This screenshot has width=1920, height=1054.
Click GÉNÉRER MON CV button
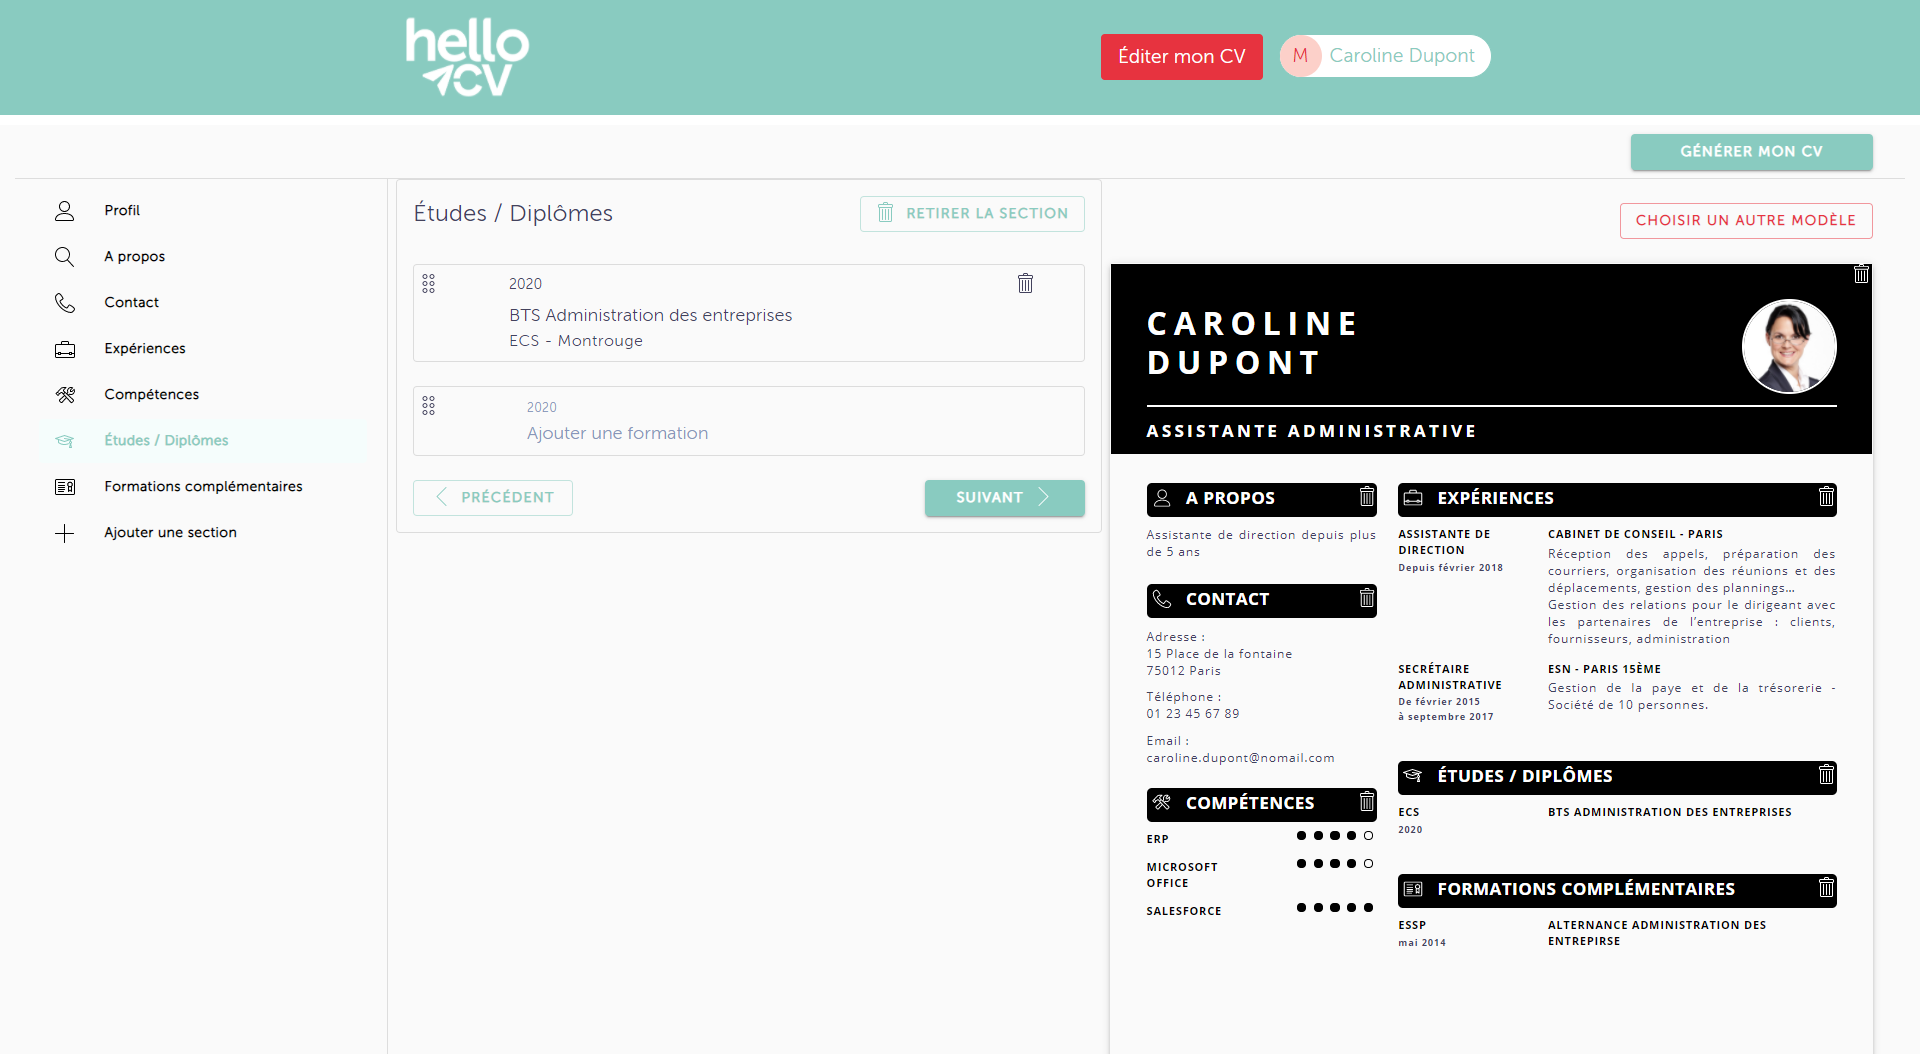tap(1751, 152)
